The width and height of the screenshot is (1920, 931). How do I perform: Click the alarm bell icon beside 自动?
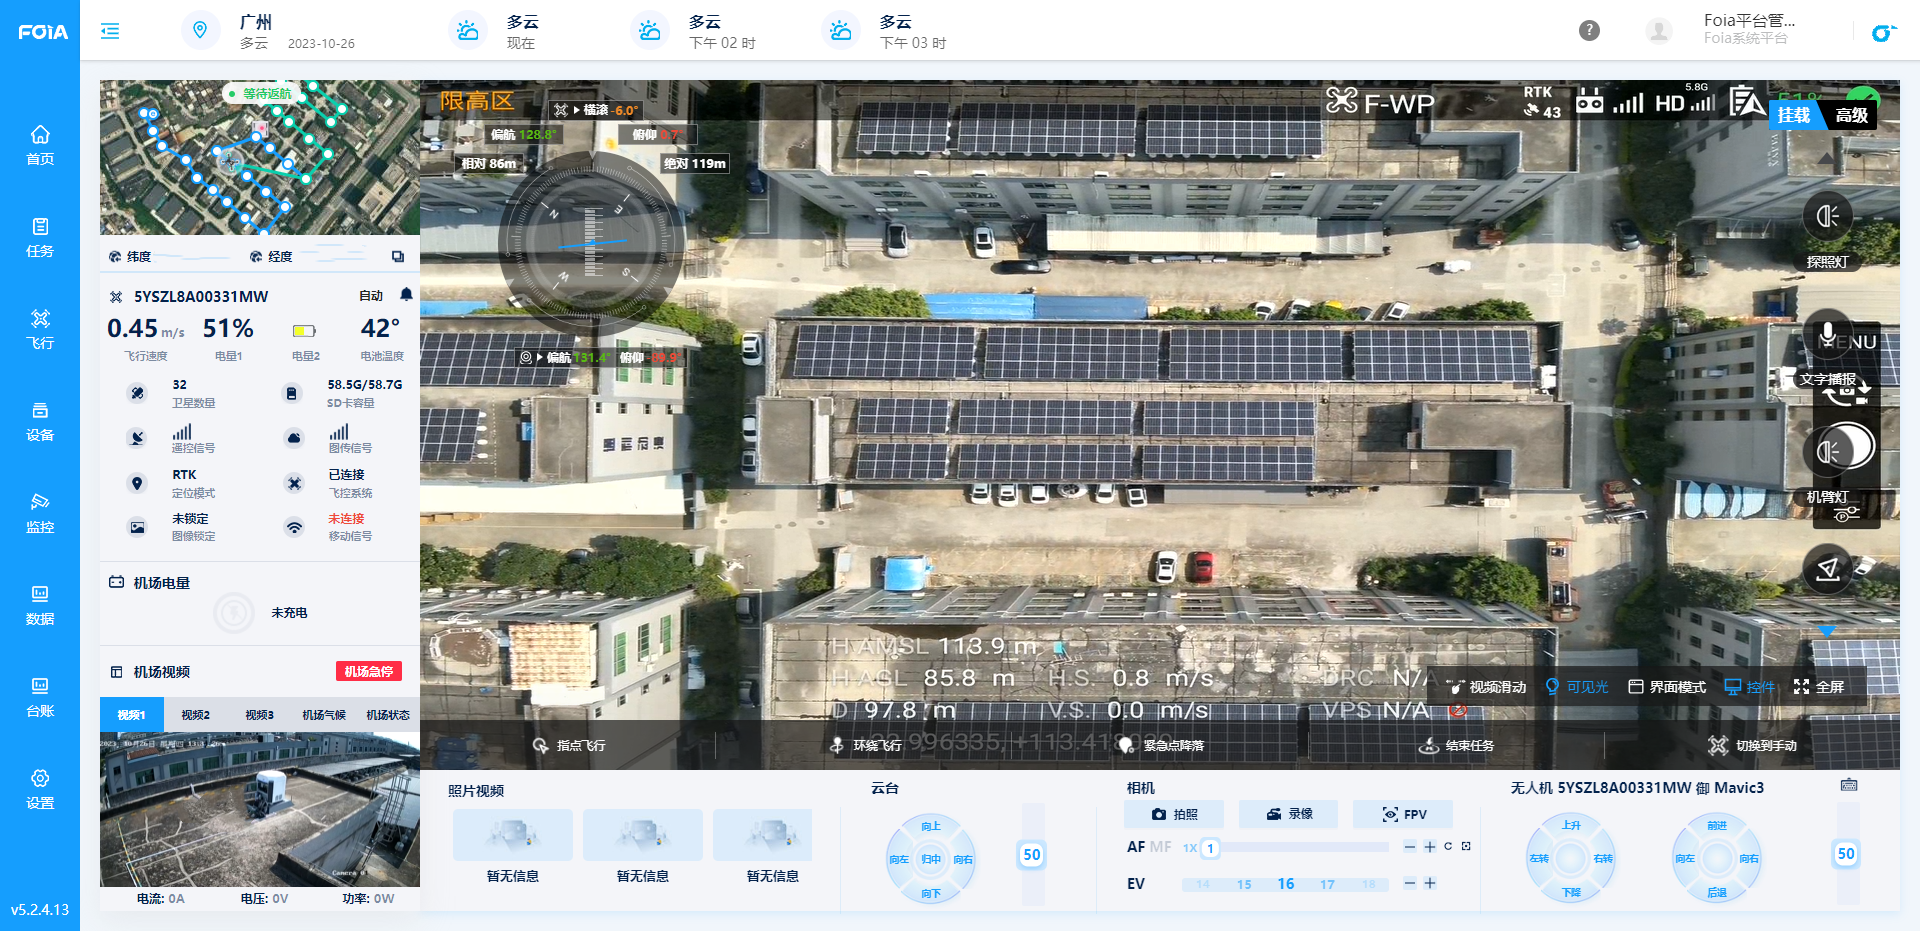pyautogui.click(x=406, y=295)
